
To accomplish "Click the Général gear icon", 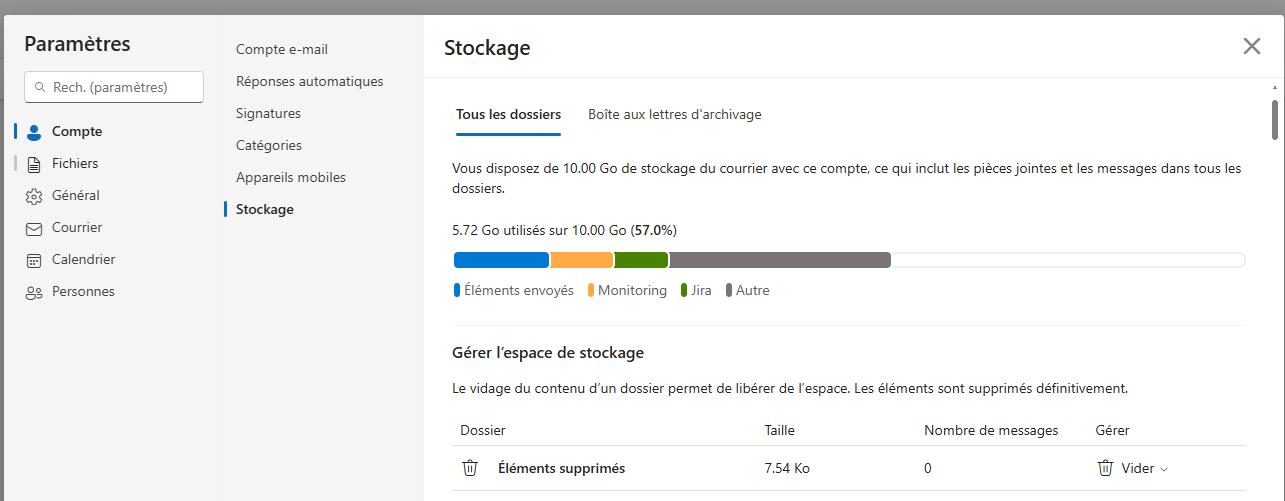I will (x=34, y=196).
